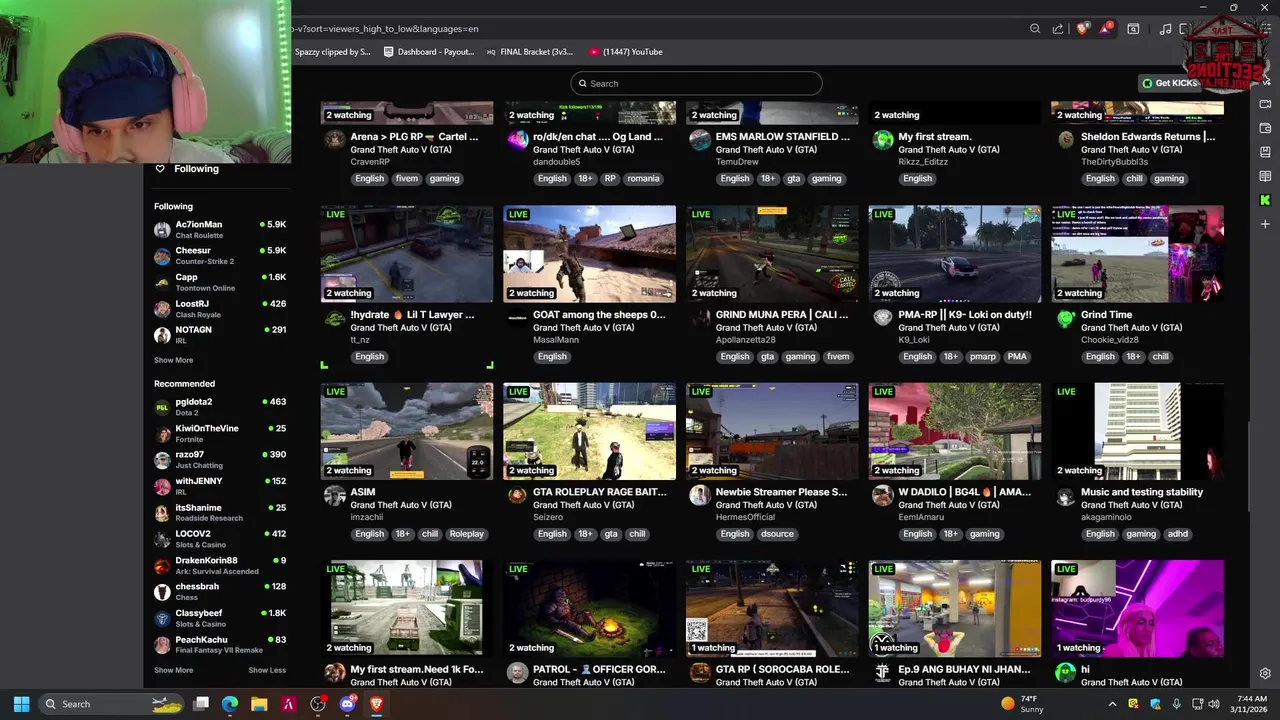The height and width of the screenshot is (720, 1280).
Task: Click Windows taskbar Search box
Action: [111, 704]
